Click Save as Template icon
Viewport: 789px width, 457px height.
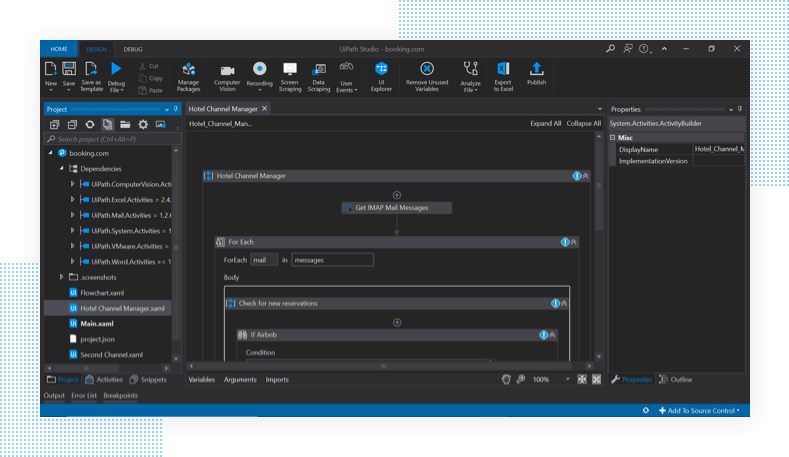[x=91, y=69]
